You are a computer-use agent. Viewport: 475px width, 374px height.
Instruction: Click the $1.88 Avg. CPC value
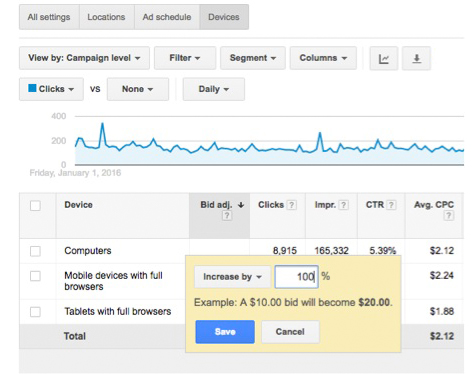click(442, 311)
